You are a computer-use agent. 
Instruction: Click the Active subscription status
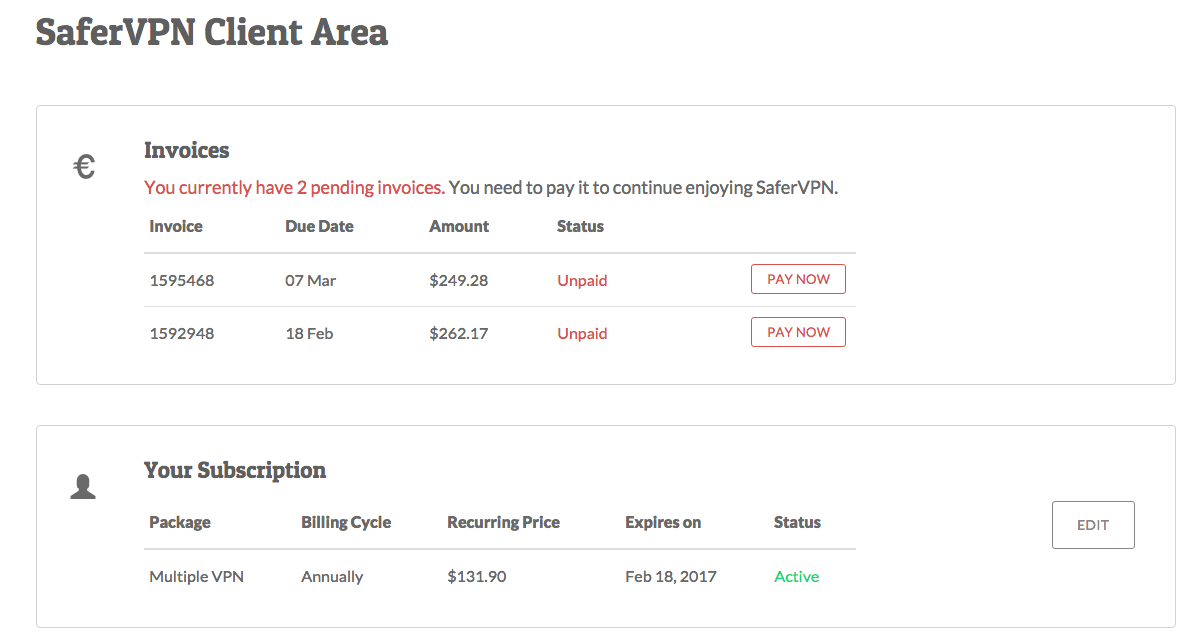point(797,576)
